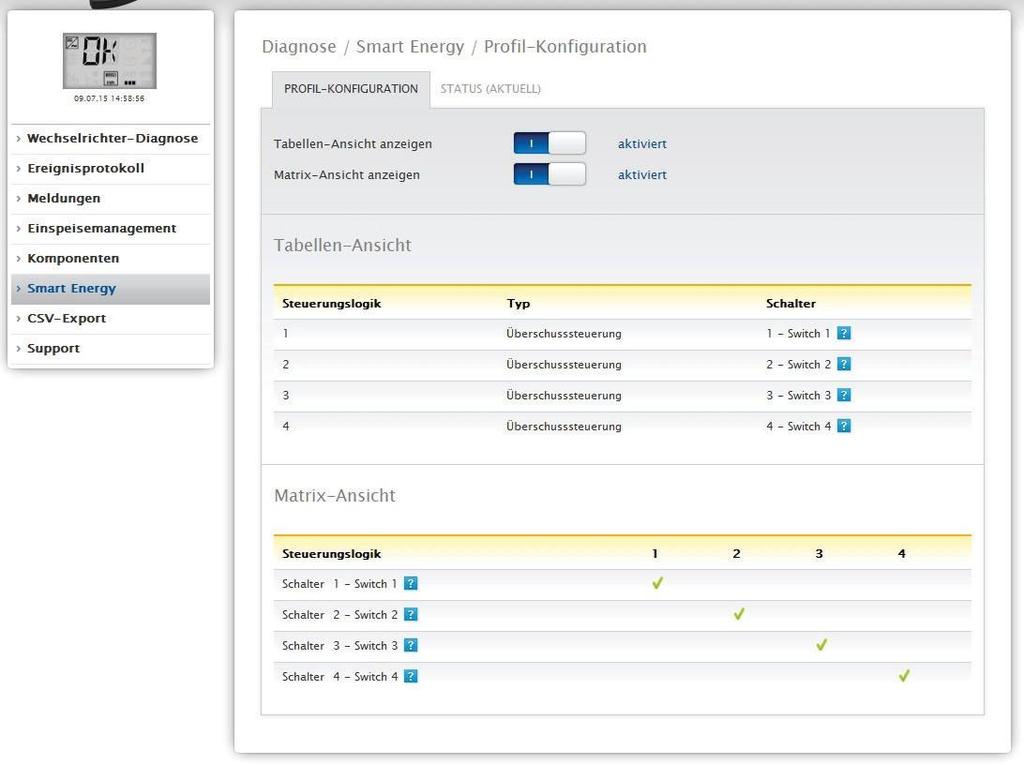The image size is (1024, 765).
Task: Expand the CSV-Export chevron
Action: [18, 319]
